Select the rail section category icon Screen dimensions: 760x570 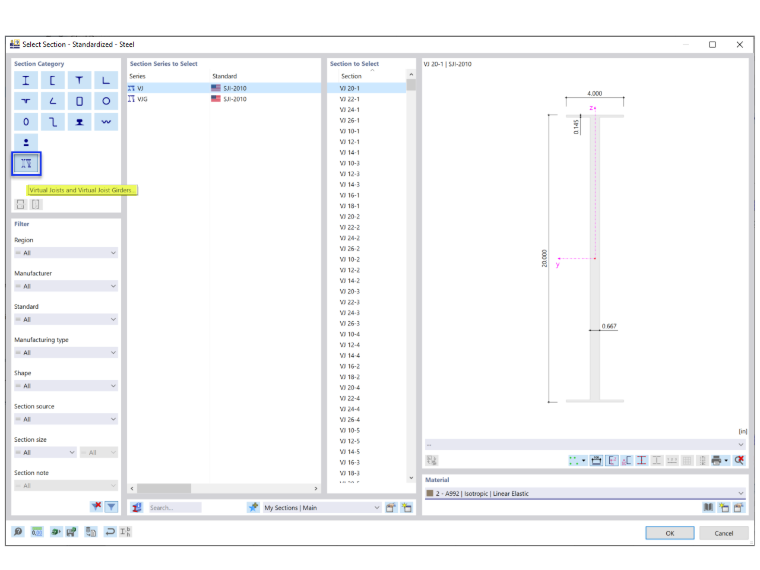tap(79, 122)
